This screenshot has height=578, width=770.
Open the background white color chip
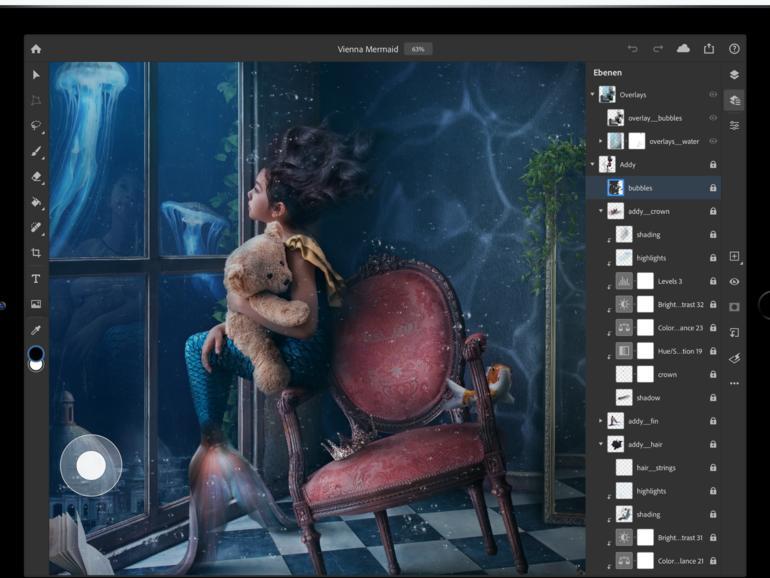tap(36, 366)
